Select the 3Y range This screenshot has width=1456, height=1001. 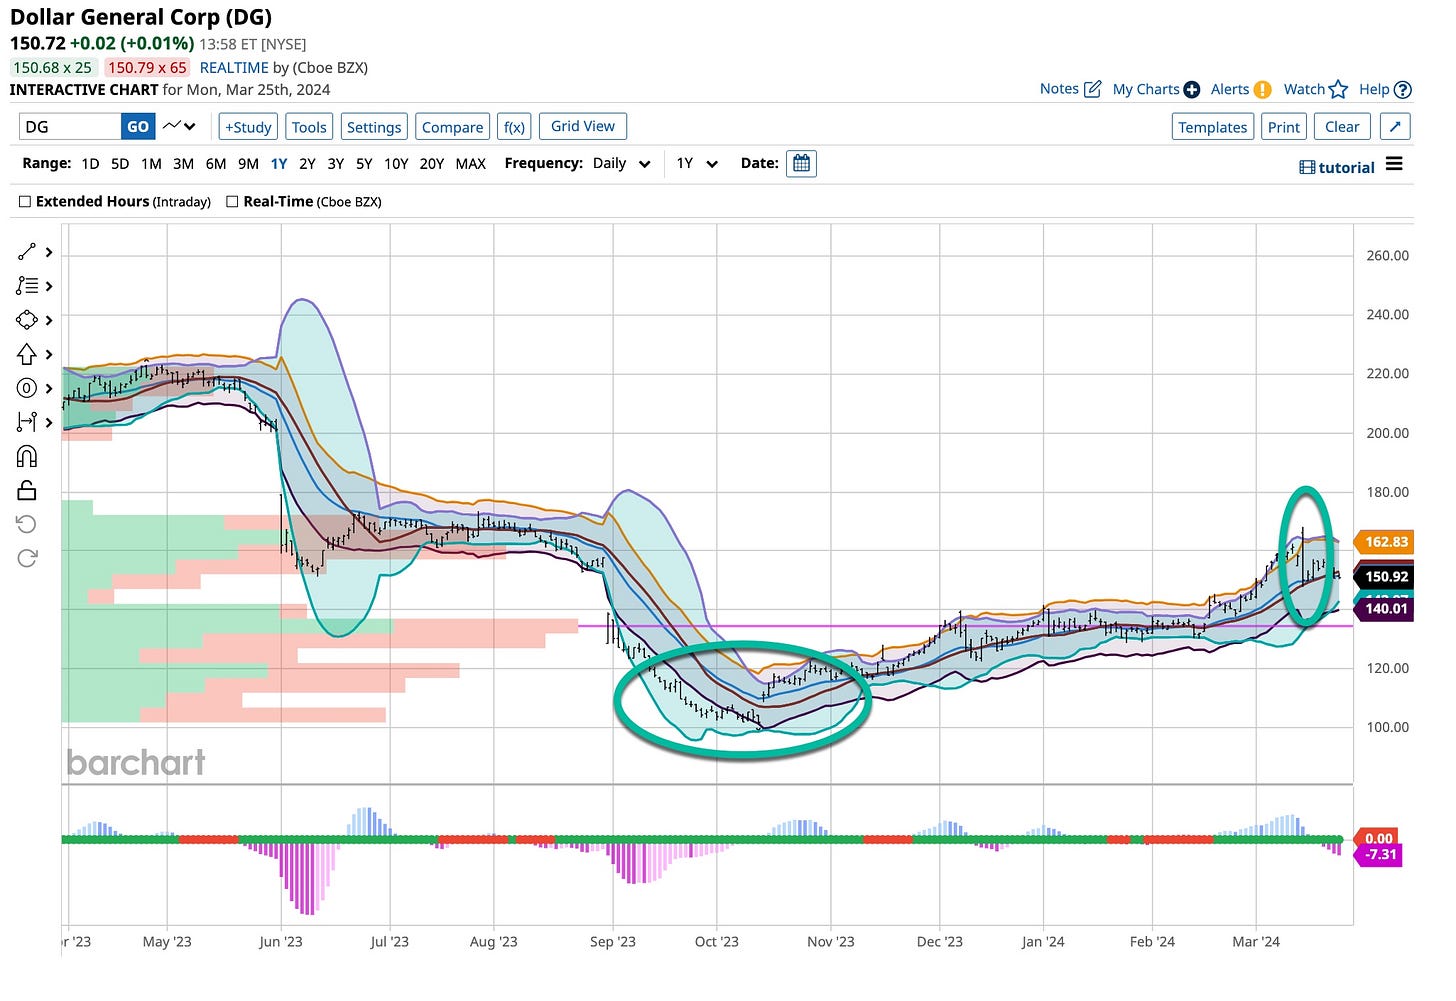[x=336, y=163]
